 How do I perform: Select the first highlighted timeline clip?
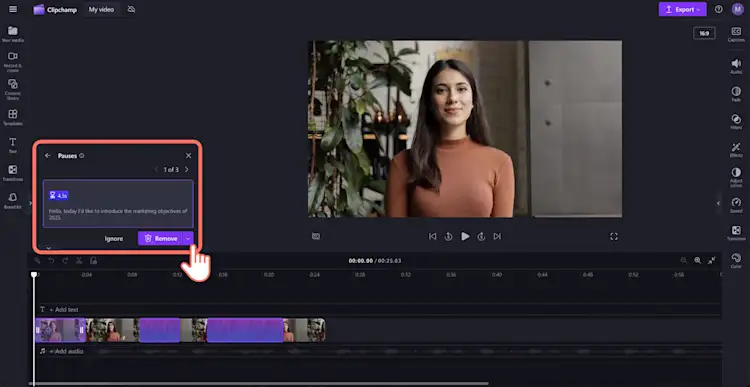pyautogui.click(x=60, y=330)
